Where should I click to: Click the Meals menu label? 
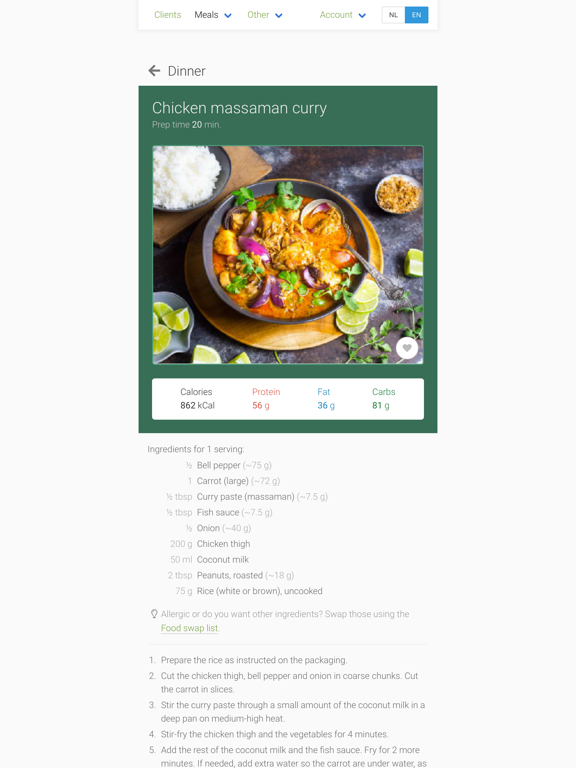pos(206,15)
